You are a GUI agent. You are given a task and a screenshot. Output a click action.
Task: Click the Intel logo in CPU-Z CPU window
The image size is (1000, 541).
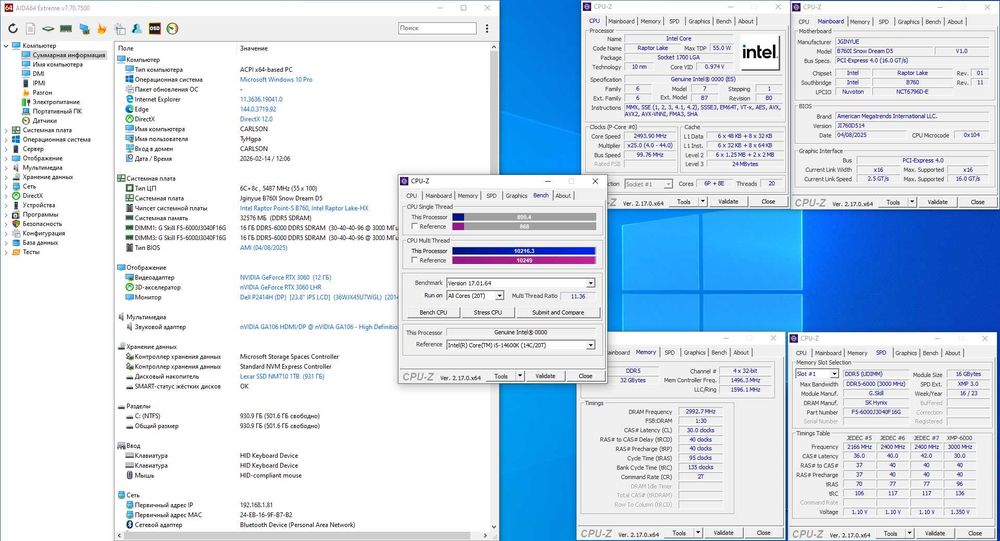point(759,52)
